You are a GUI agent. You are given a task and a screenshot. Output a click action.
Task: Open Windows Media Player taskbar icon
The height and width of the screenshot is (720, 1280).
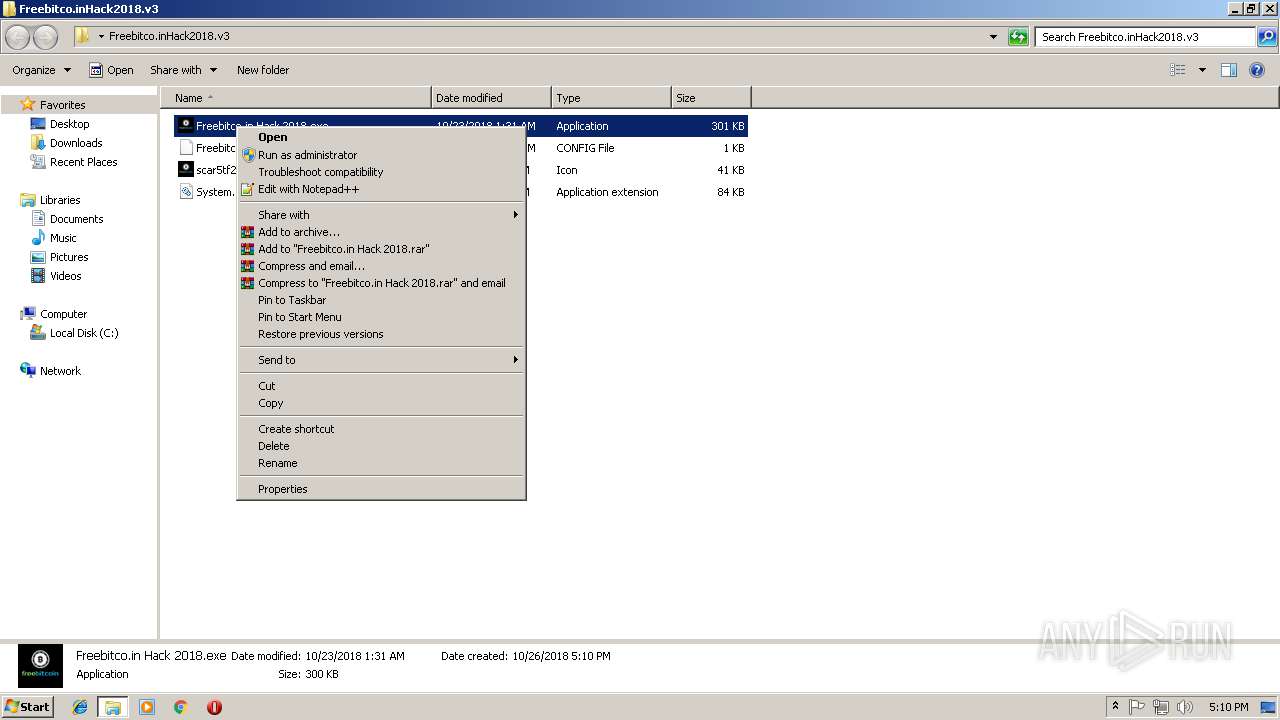click(147, 707)
